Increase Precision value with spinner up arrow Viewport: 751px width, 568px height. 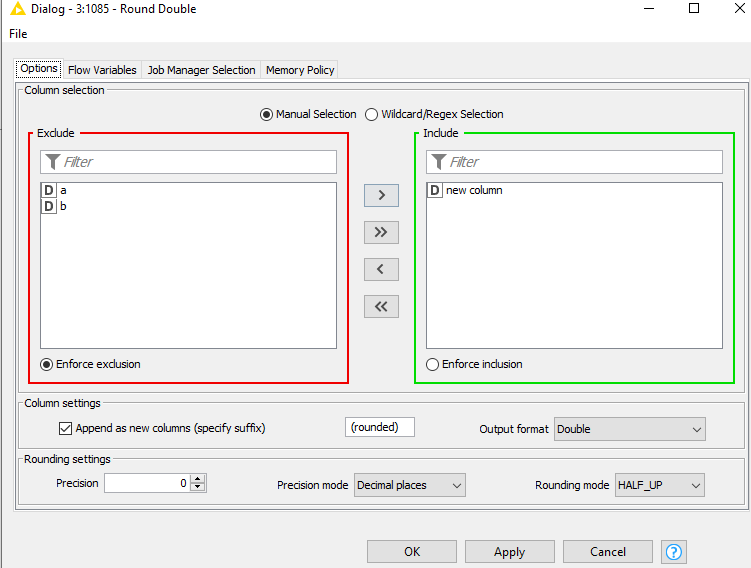coord(197,479)
